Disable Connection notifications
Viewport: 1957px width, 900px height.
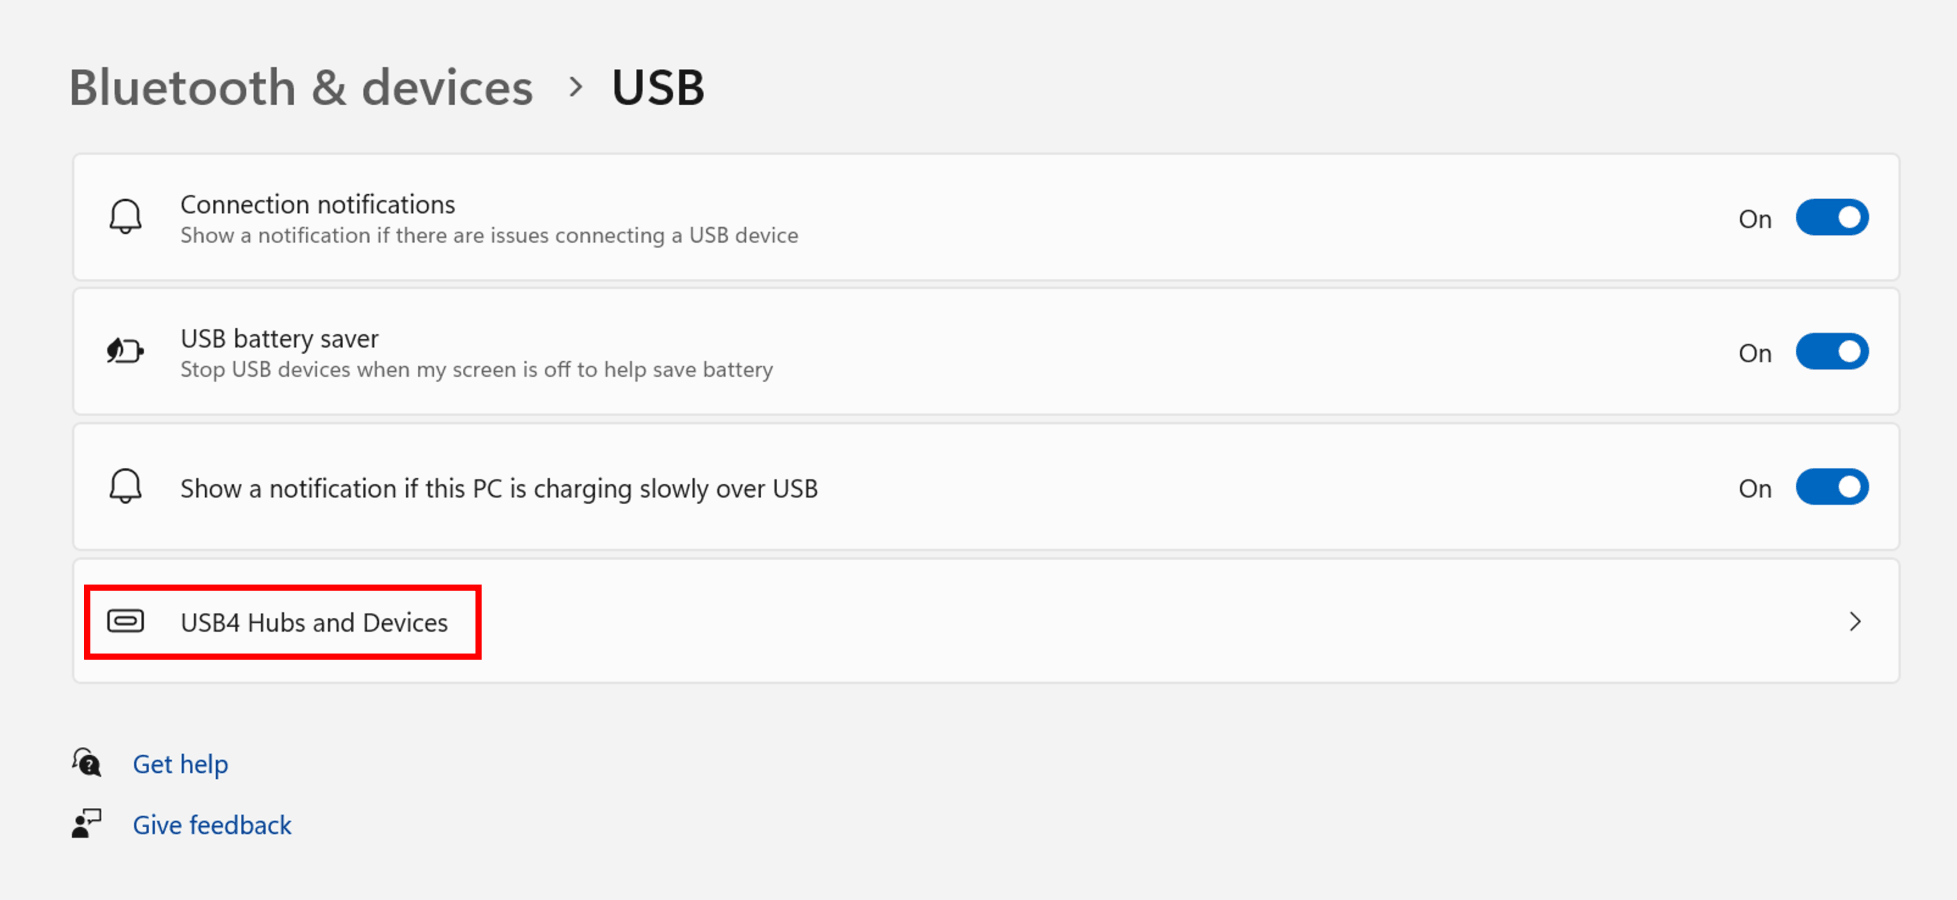[1832, 217]
